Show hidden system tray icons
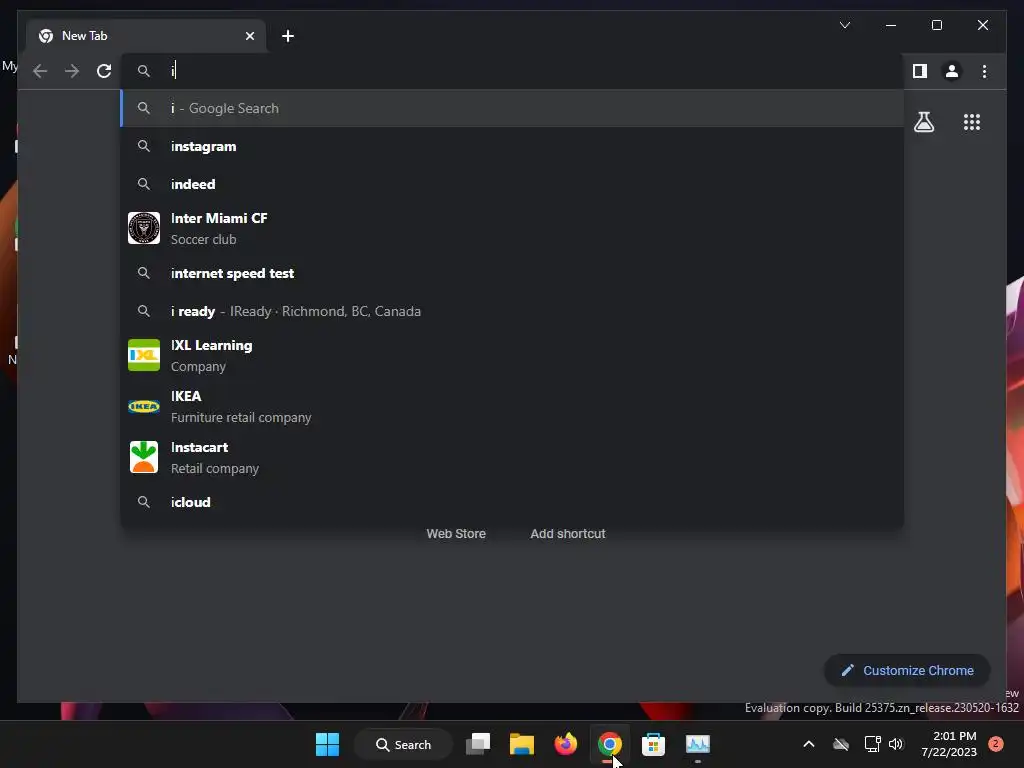 click(x=808, y=744)
